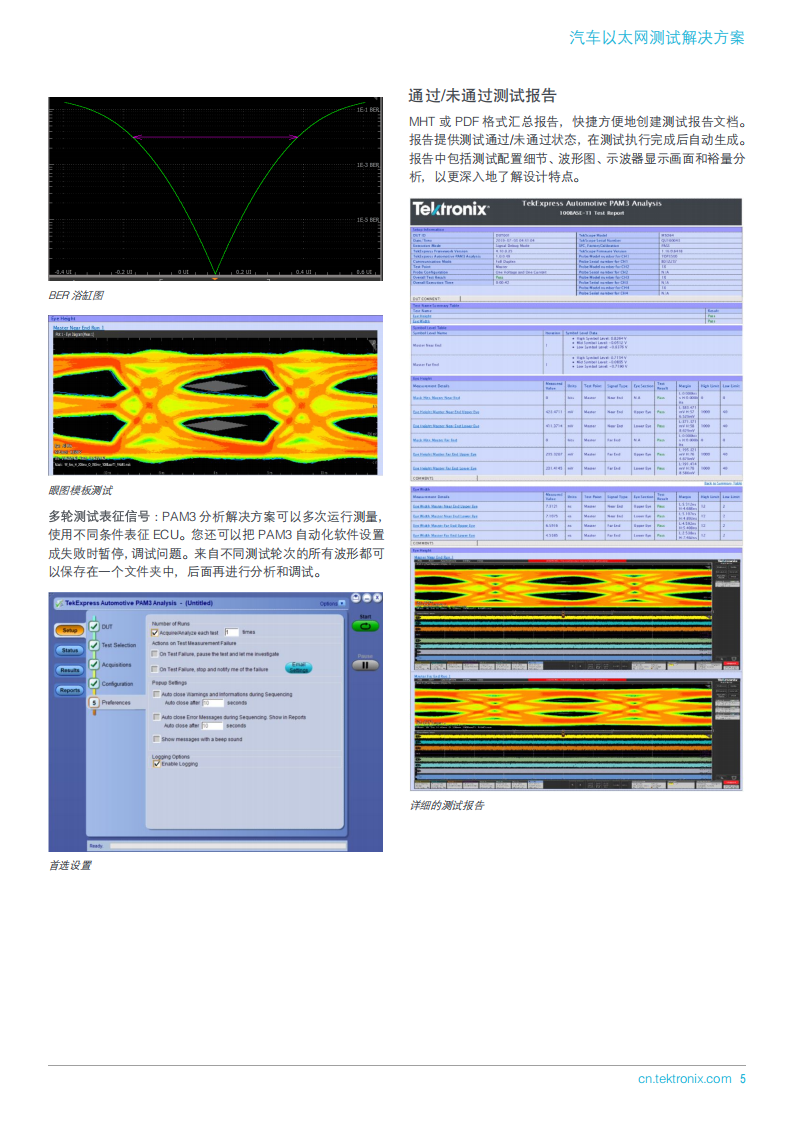This screenshot has width=794, height=1123.
Task: Enable pause the test on failure
Action: 154,654
